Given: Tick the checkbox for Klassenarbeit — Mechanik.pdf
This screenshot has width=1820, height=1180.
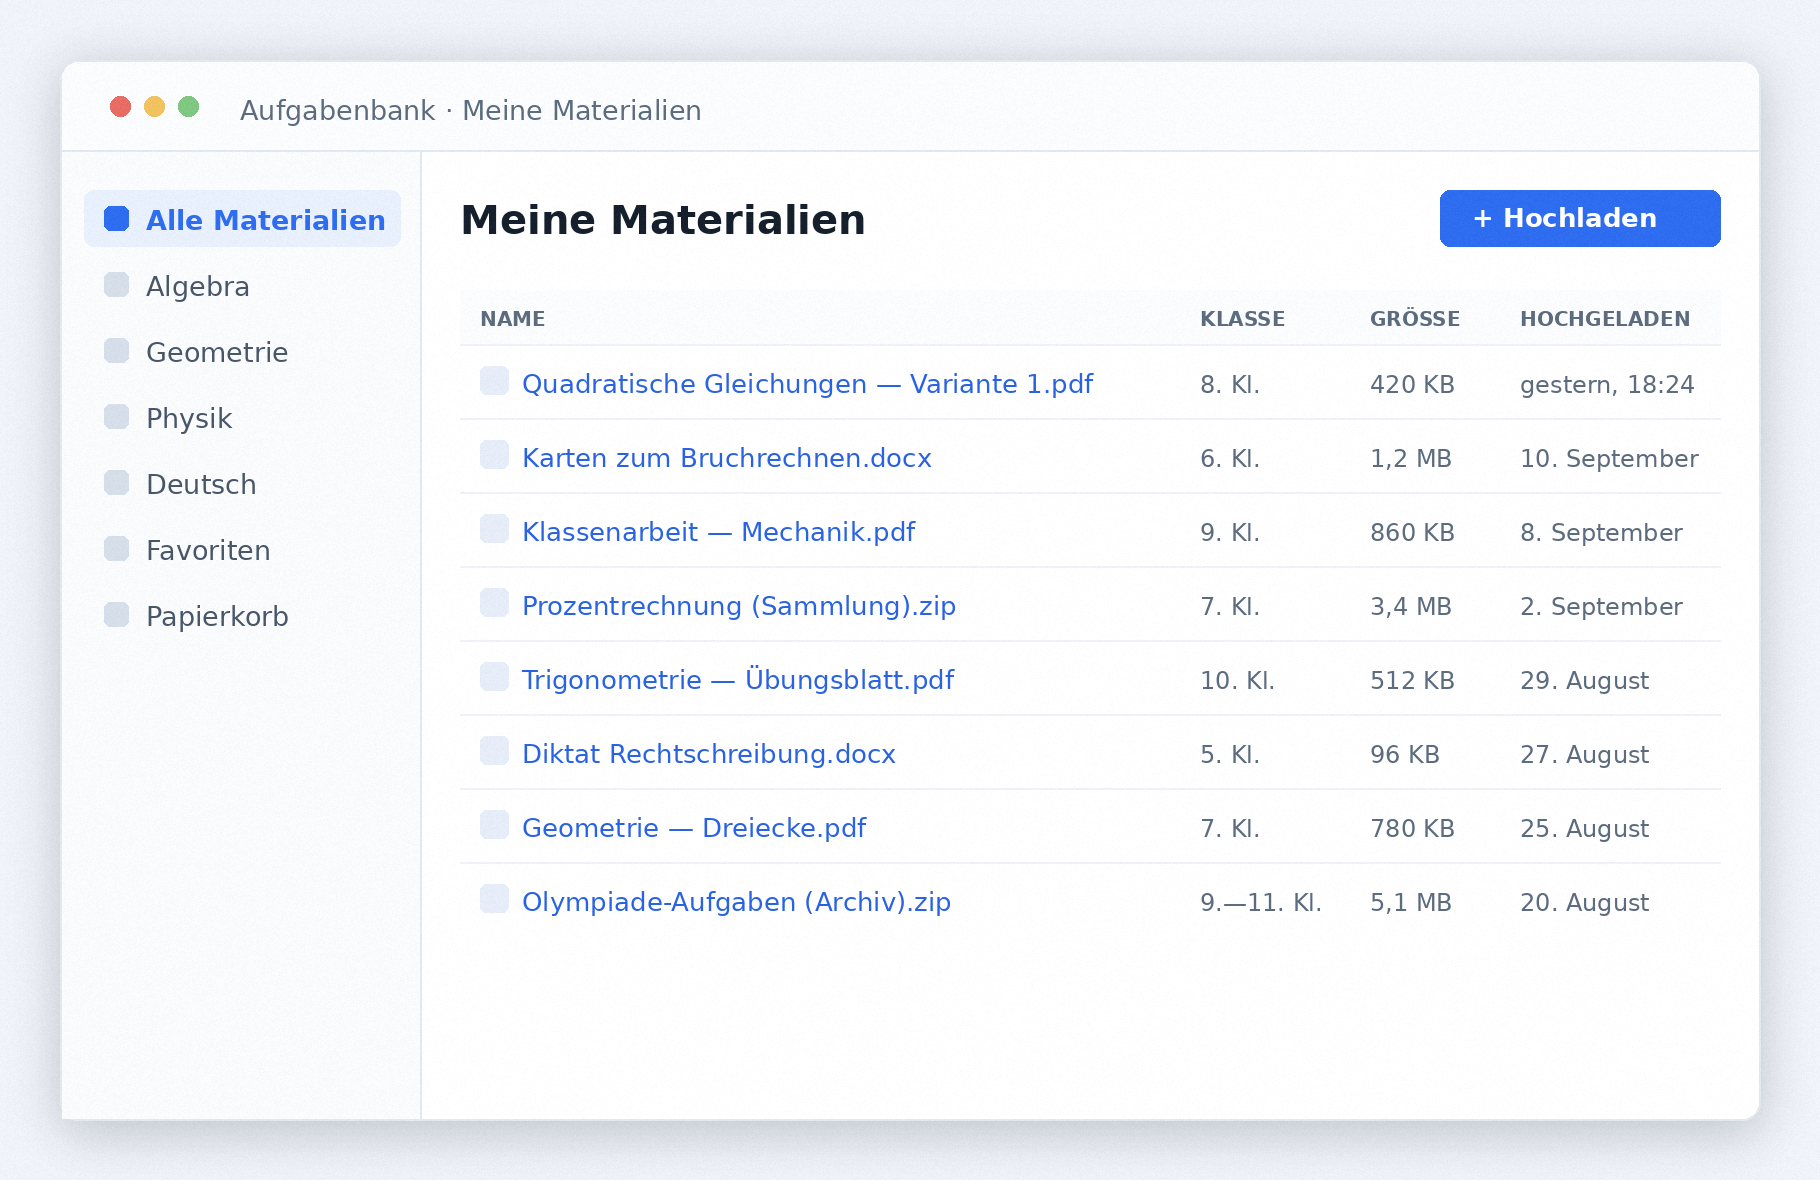Looking at the screenshot, I should pyautogui.click(x=494, y=529).
